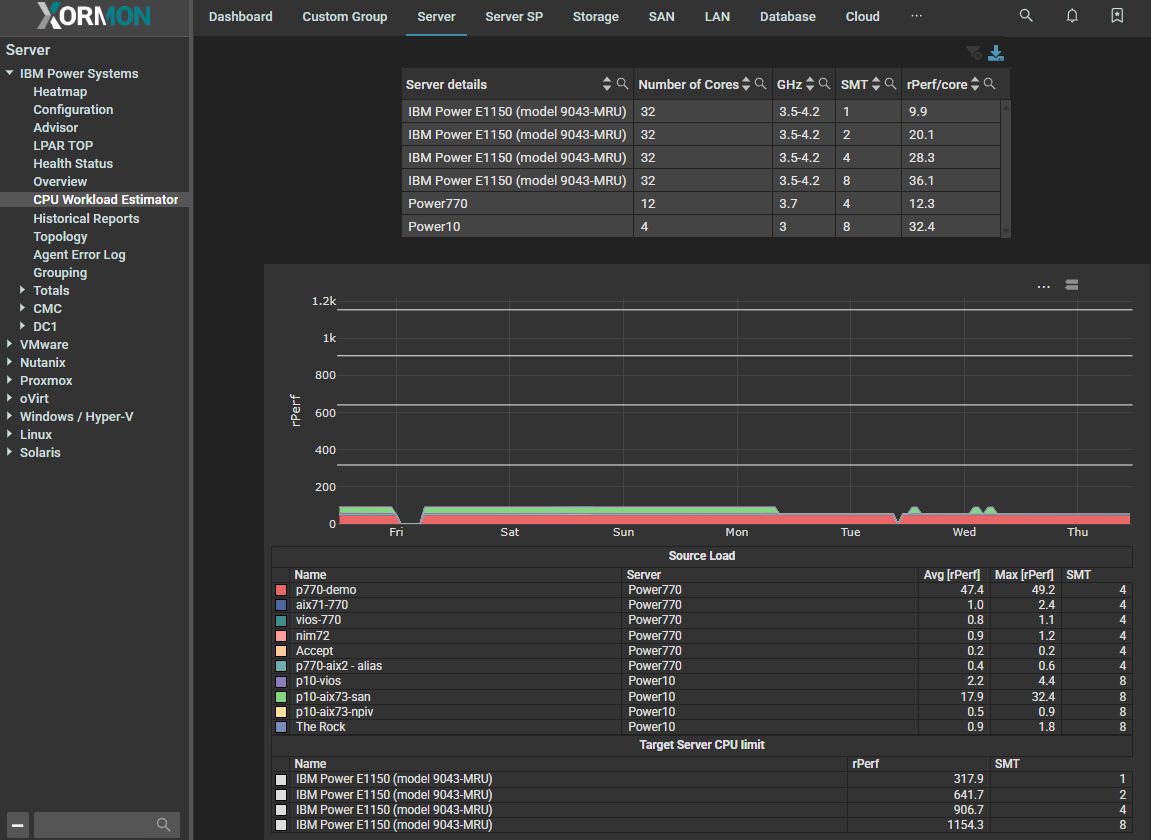
Task: Toggle the p10-aix73-san series in legend
Action: pos(281,697)
